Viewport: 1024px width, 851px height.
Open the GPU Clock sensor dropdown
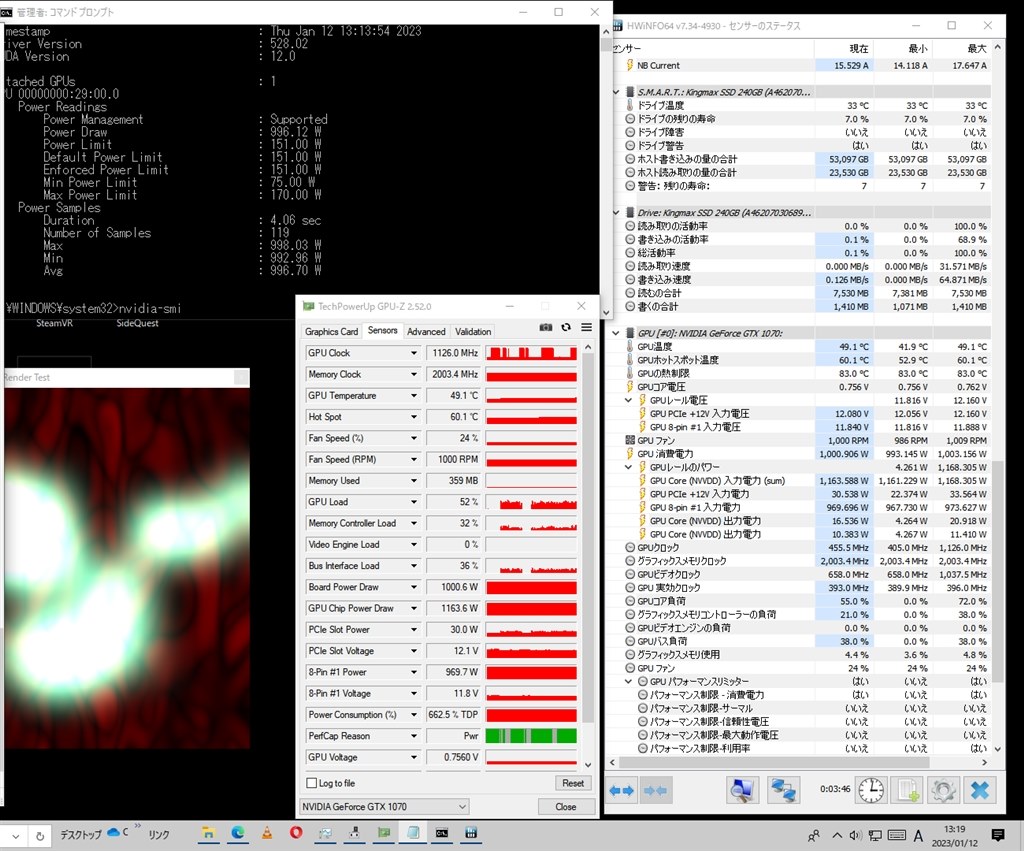click(414, 353)
